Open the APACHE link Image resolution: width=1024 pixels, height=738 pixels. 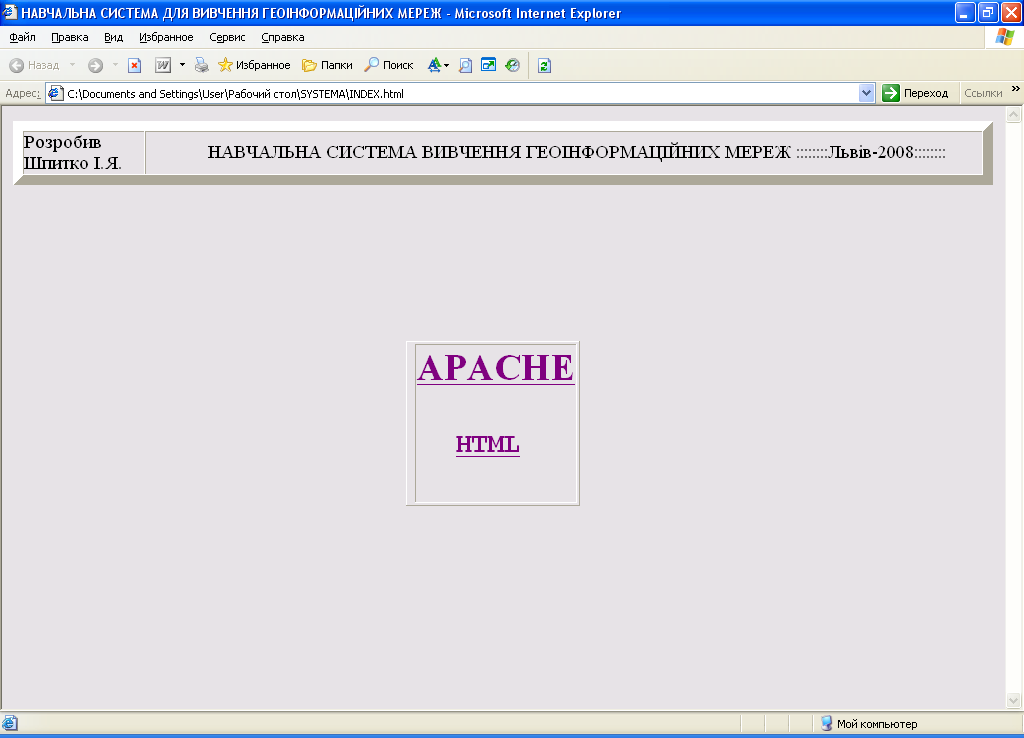pos(496,368)
